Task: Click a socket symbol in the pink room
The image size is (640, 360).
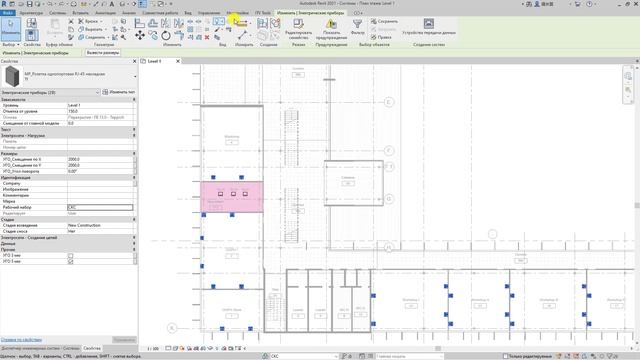Action: 233,194
